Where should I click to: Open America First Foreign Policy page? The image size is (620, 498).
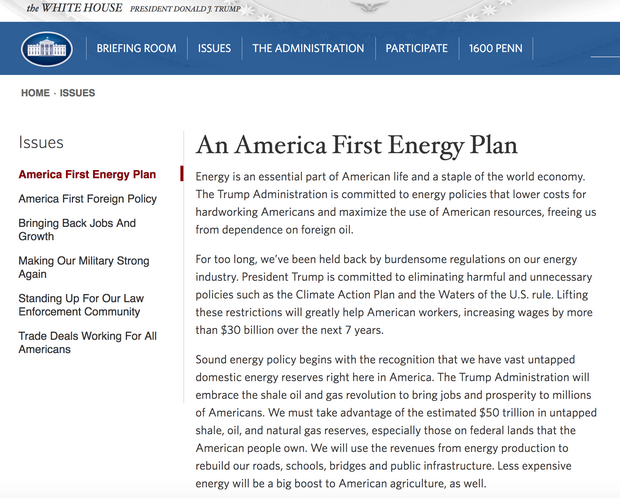[87, 199]
